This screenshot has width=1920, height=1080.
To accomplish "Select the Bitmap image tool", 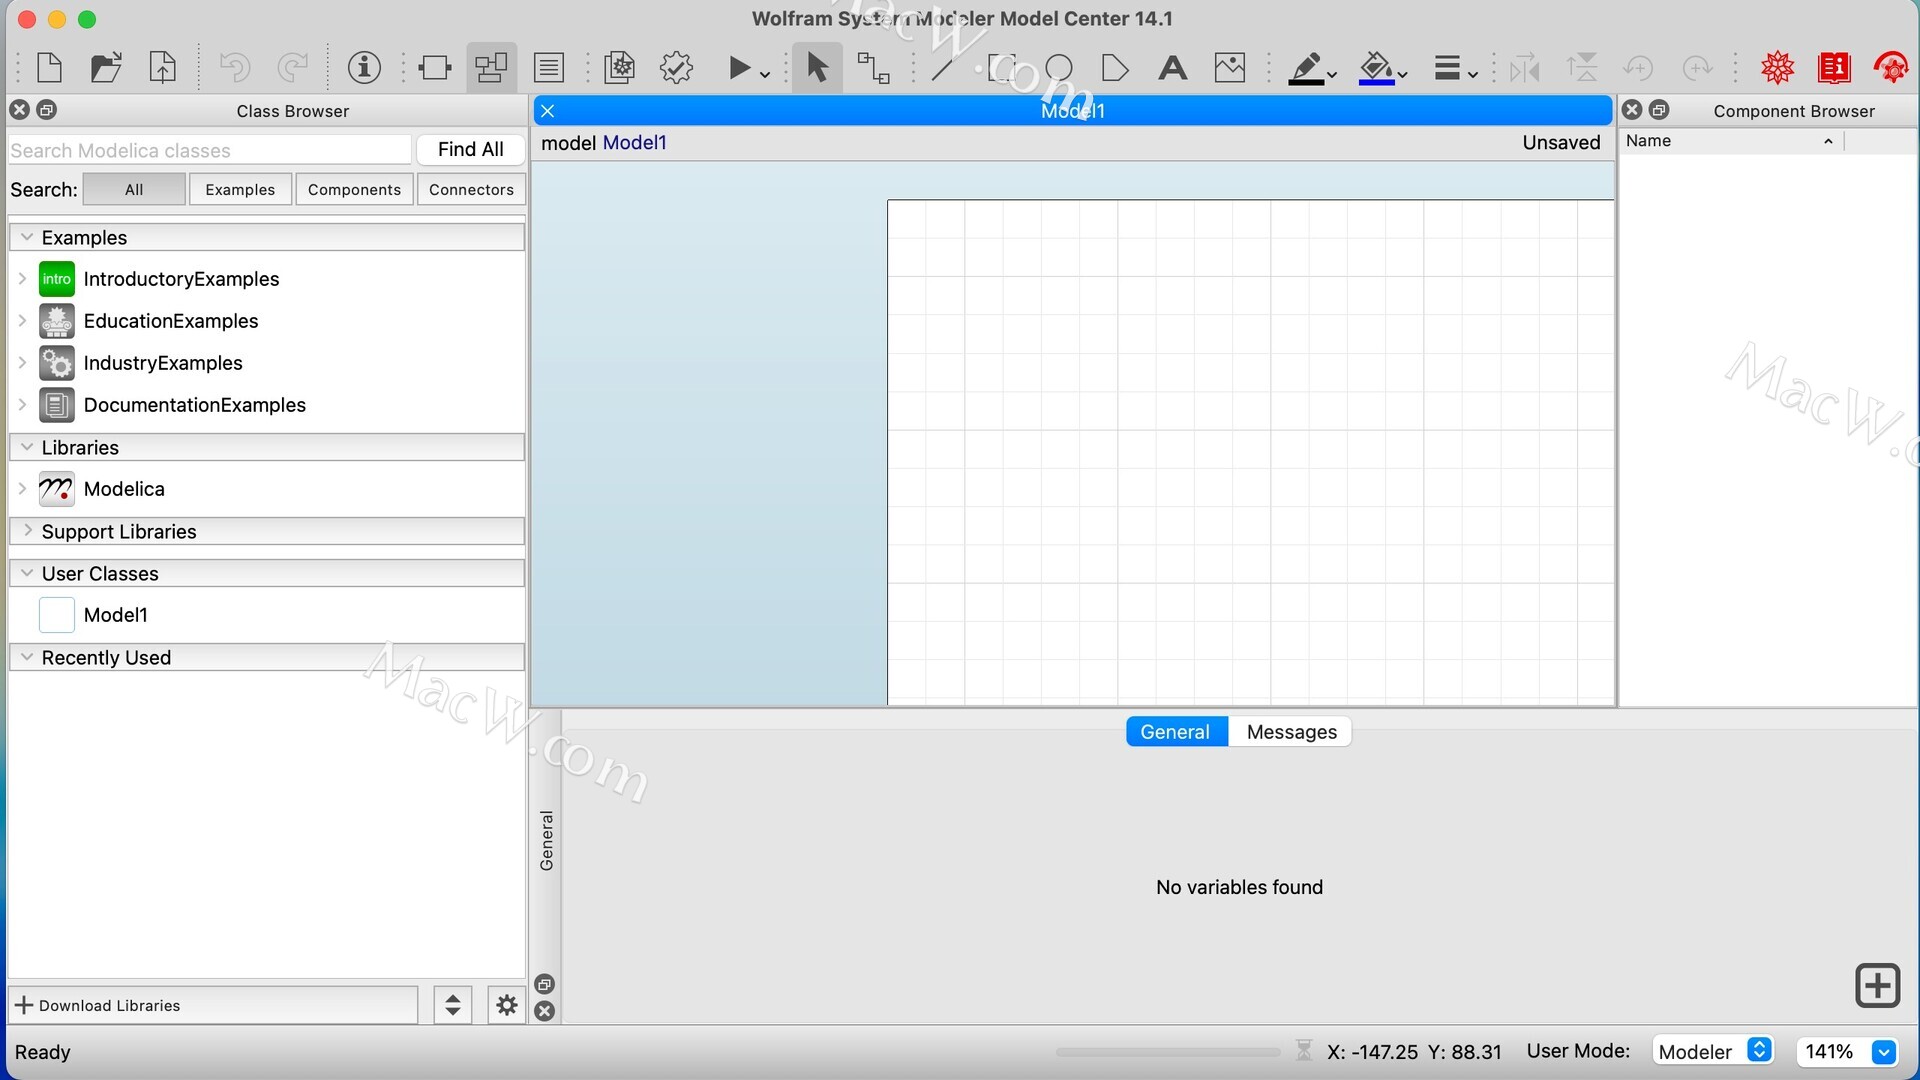I will [x=1229, y=68].
